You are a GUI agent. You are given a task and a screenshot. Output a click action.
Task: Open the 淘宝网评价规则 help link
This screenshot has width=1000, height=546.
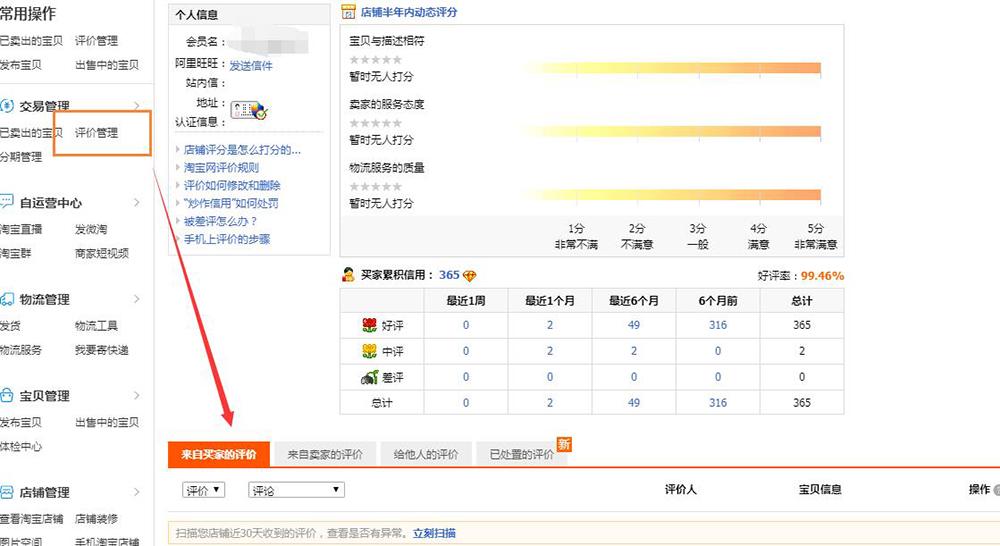[x=221, y=168]
